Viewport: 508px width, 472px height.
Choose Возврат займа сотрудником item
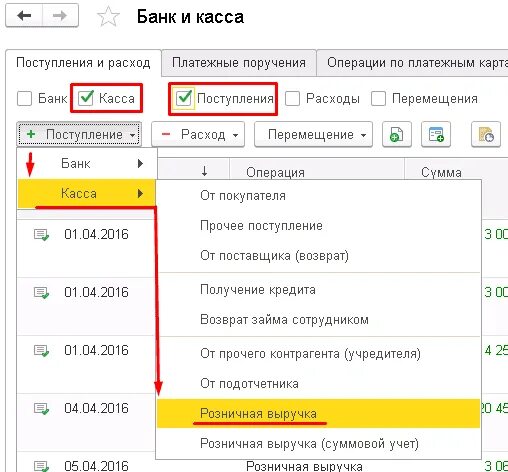coord(318,320)
